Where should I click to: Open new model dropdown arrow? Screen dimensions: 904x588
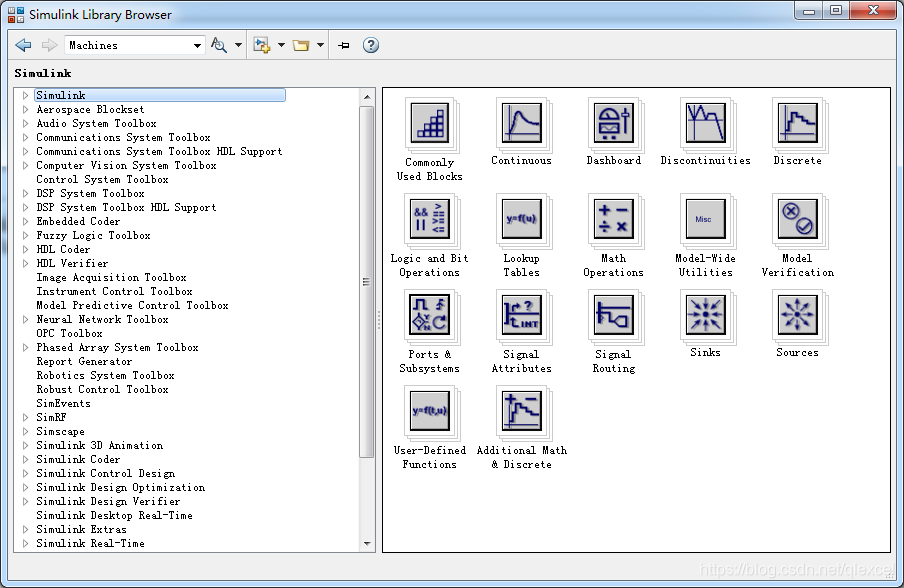(x=281, y=45)
